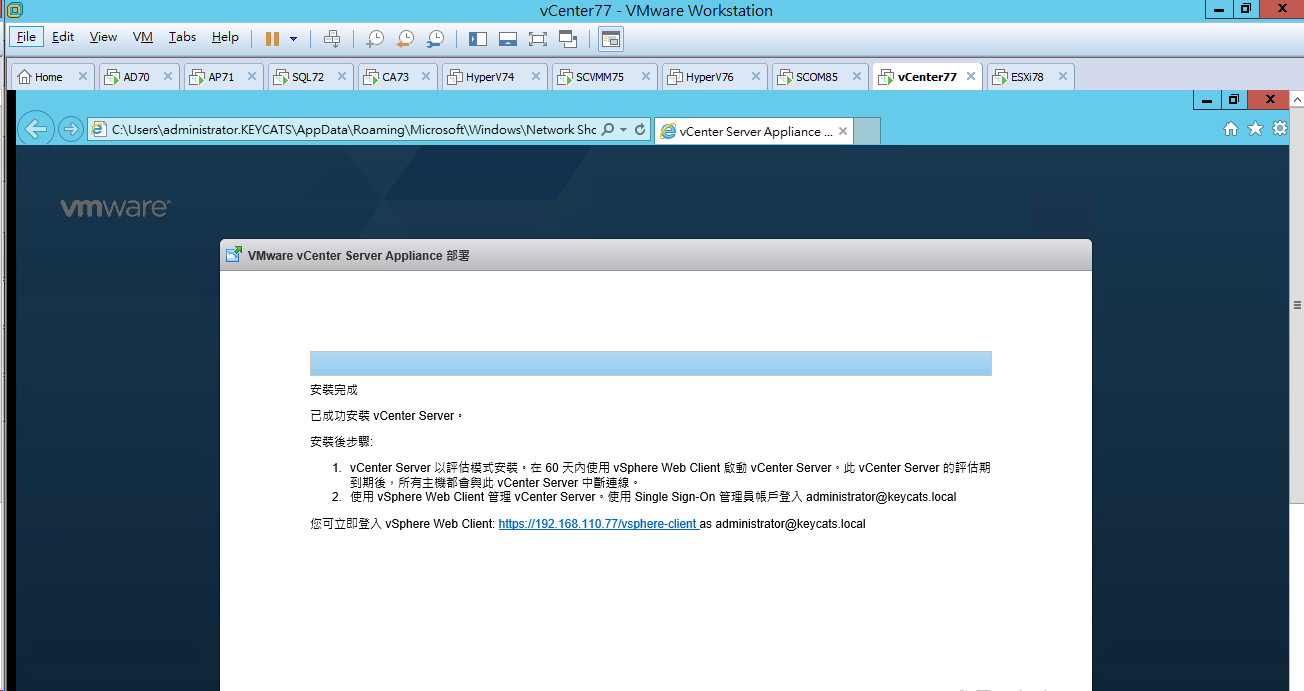Click the browser refresh icon
1304x691 pixels.
tap(640, 130)
